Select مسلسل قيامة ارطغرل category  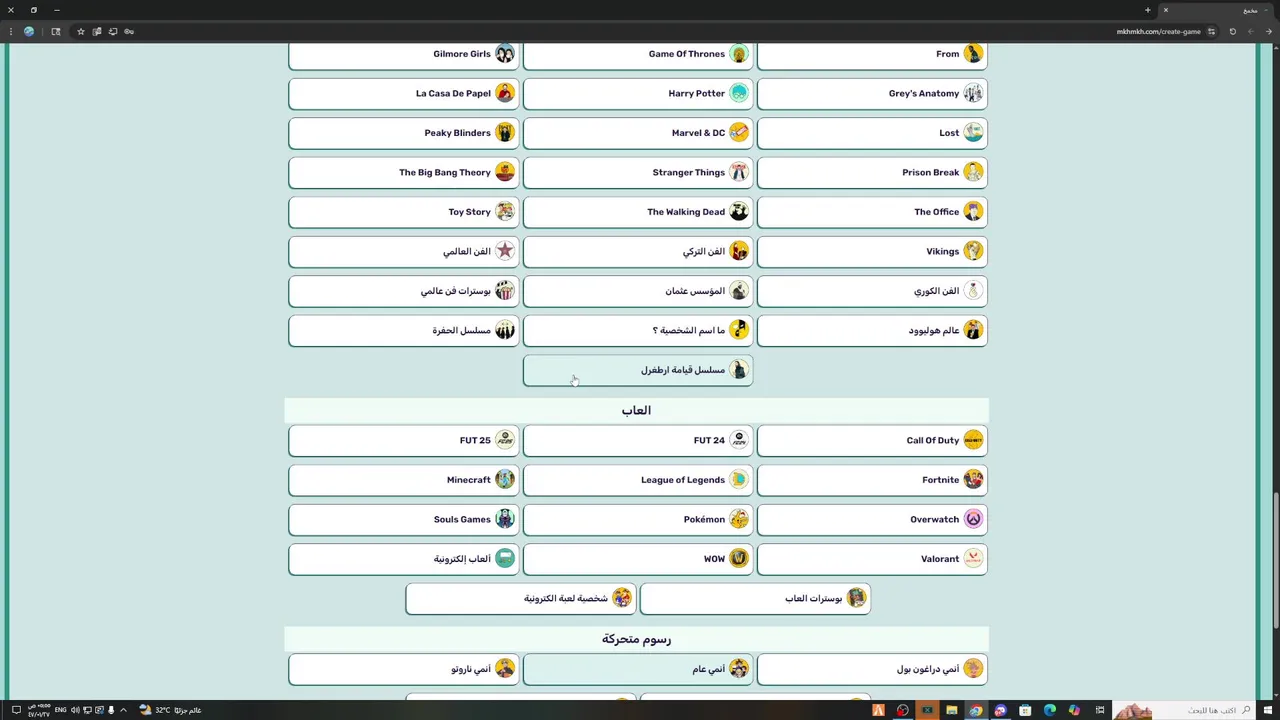[638, 370]
